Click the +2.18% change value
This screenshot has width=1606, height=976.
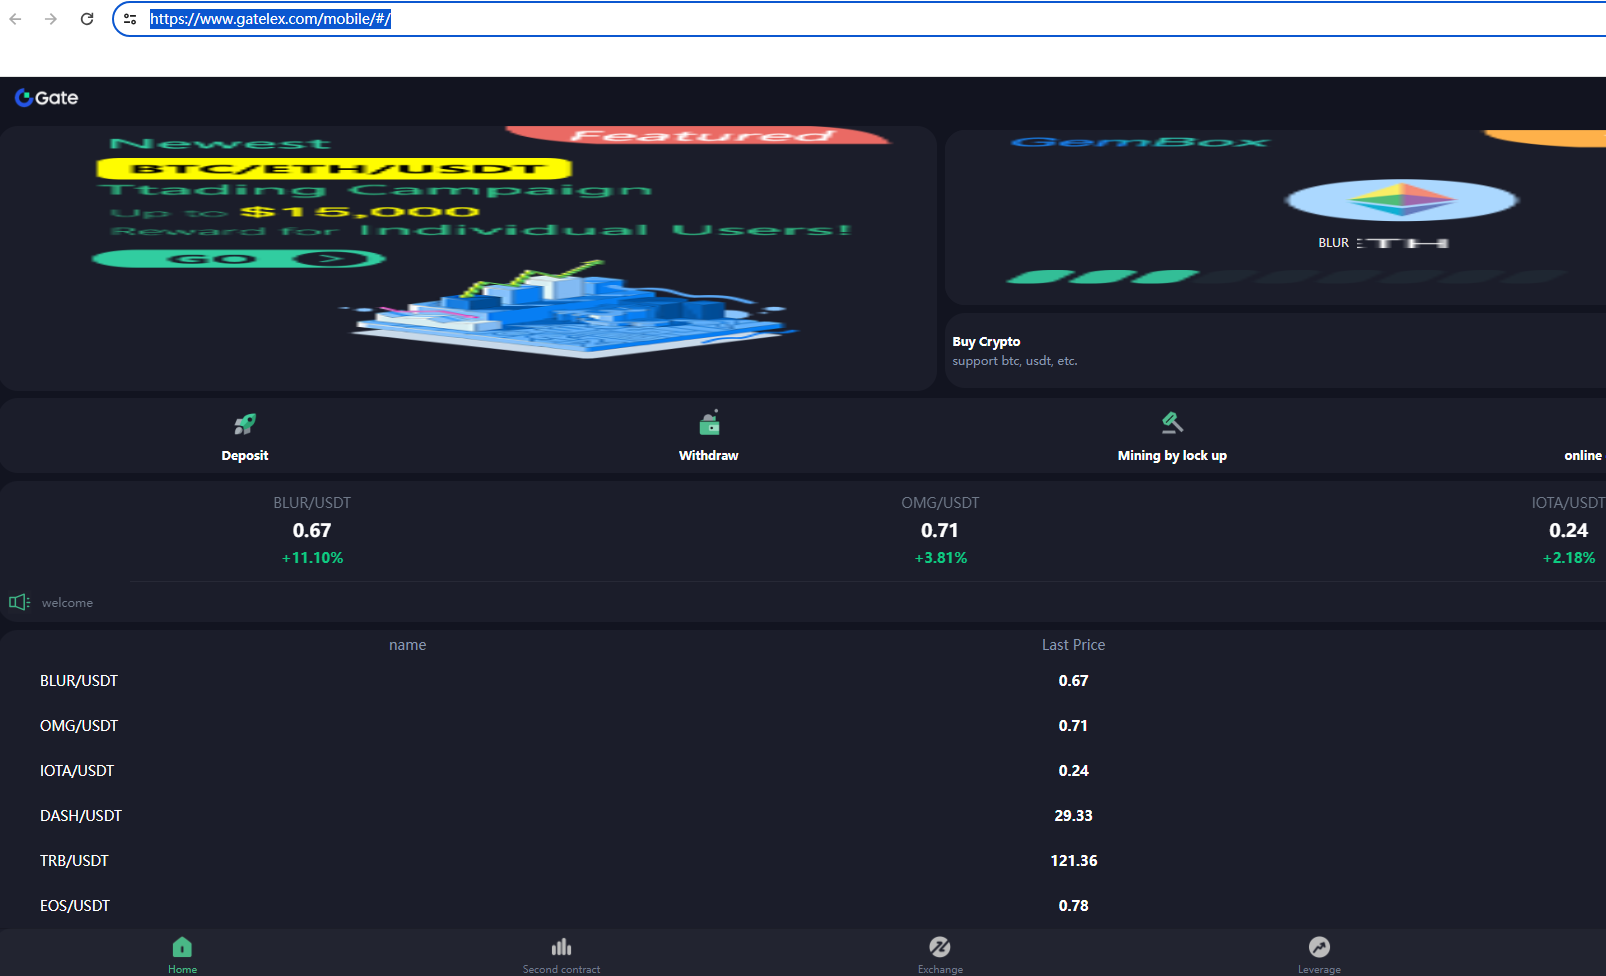(x=1569, y=558)
